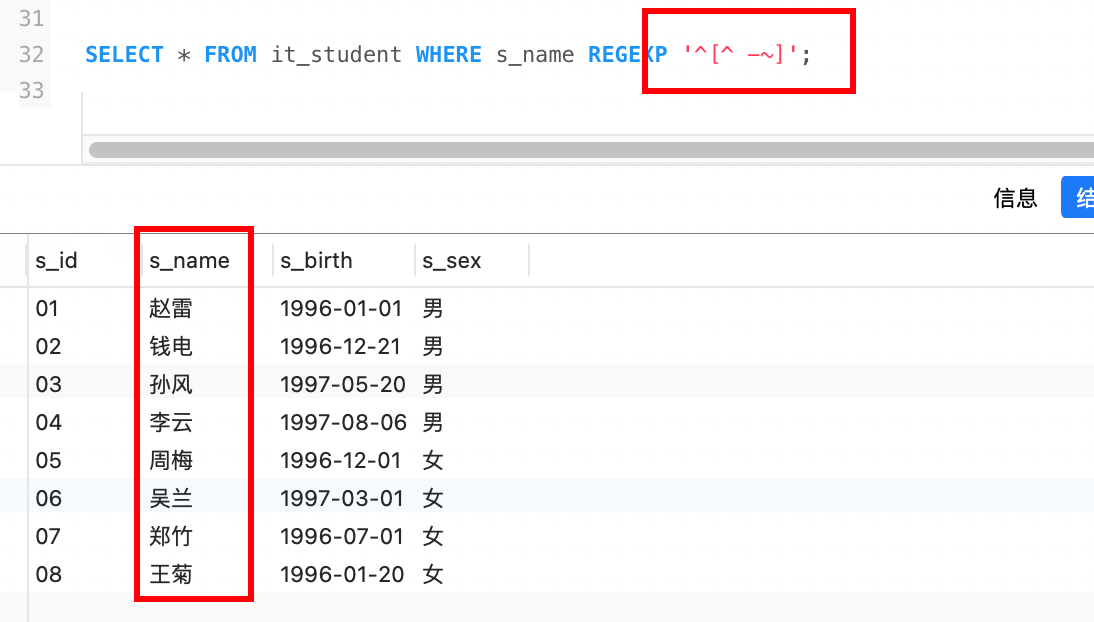This screenshot has height=622, width=1094.
Task: Click the 周梅 name cell
Action: pos(171,461)
